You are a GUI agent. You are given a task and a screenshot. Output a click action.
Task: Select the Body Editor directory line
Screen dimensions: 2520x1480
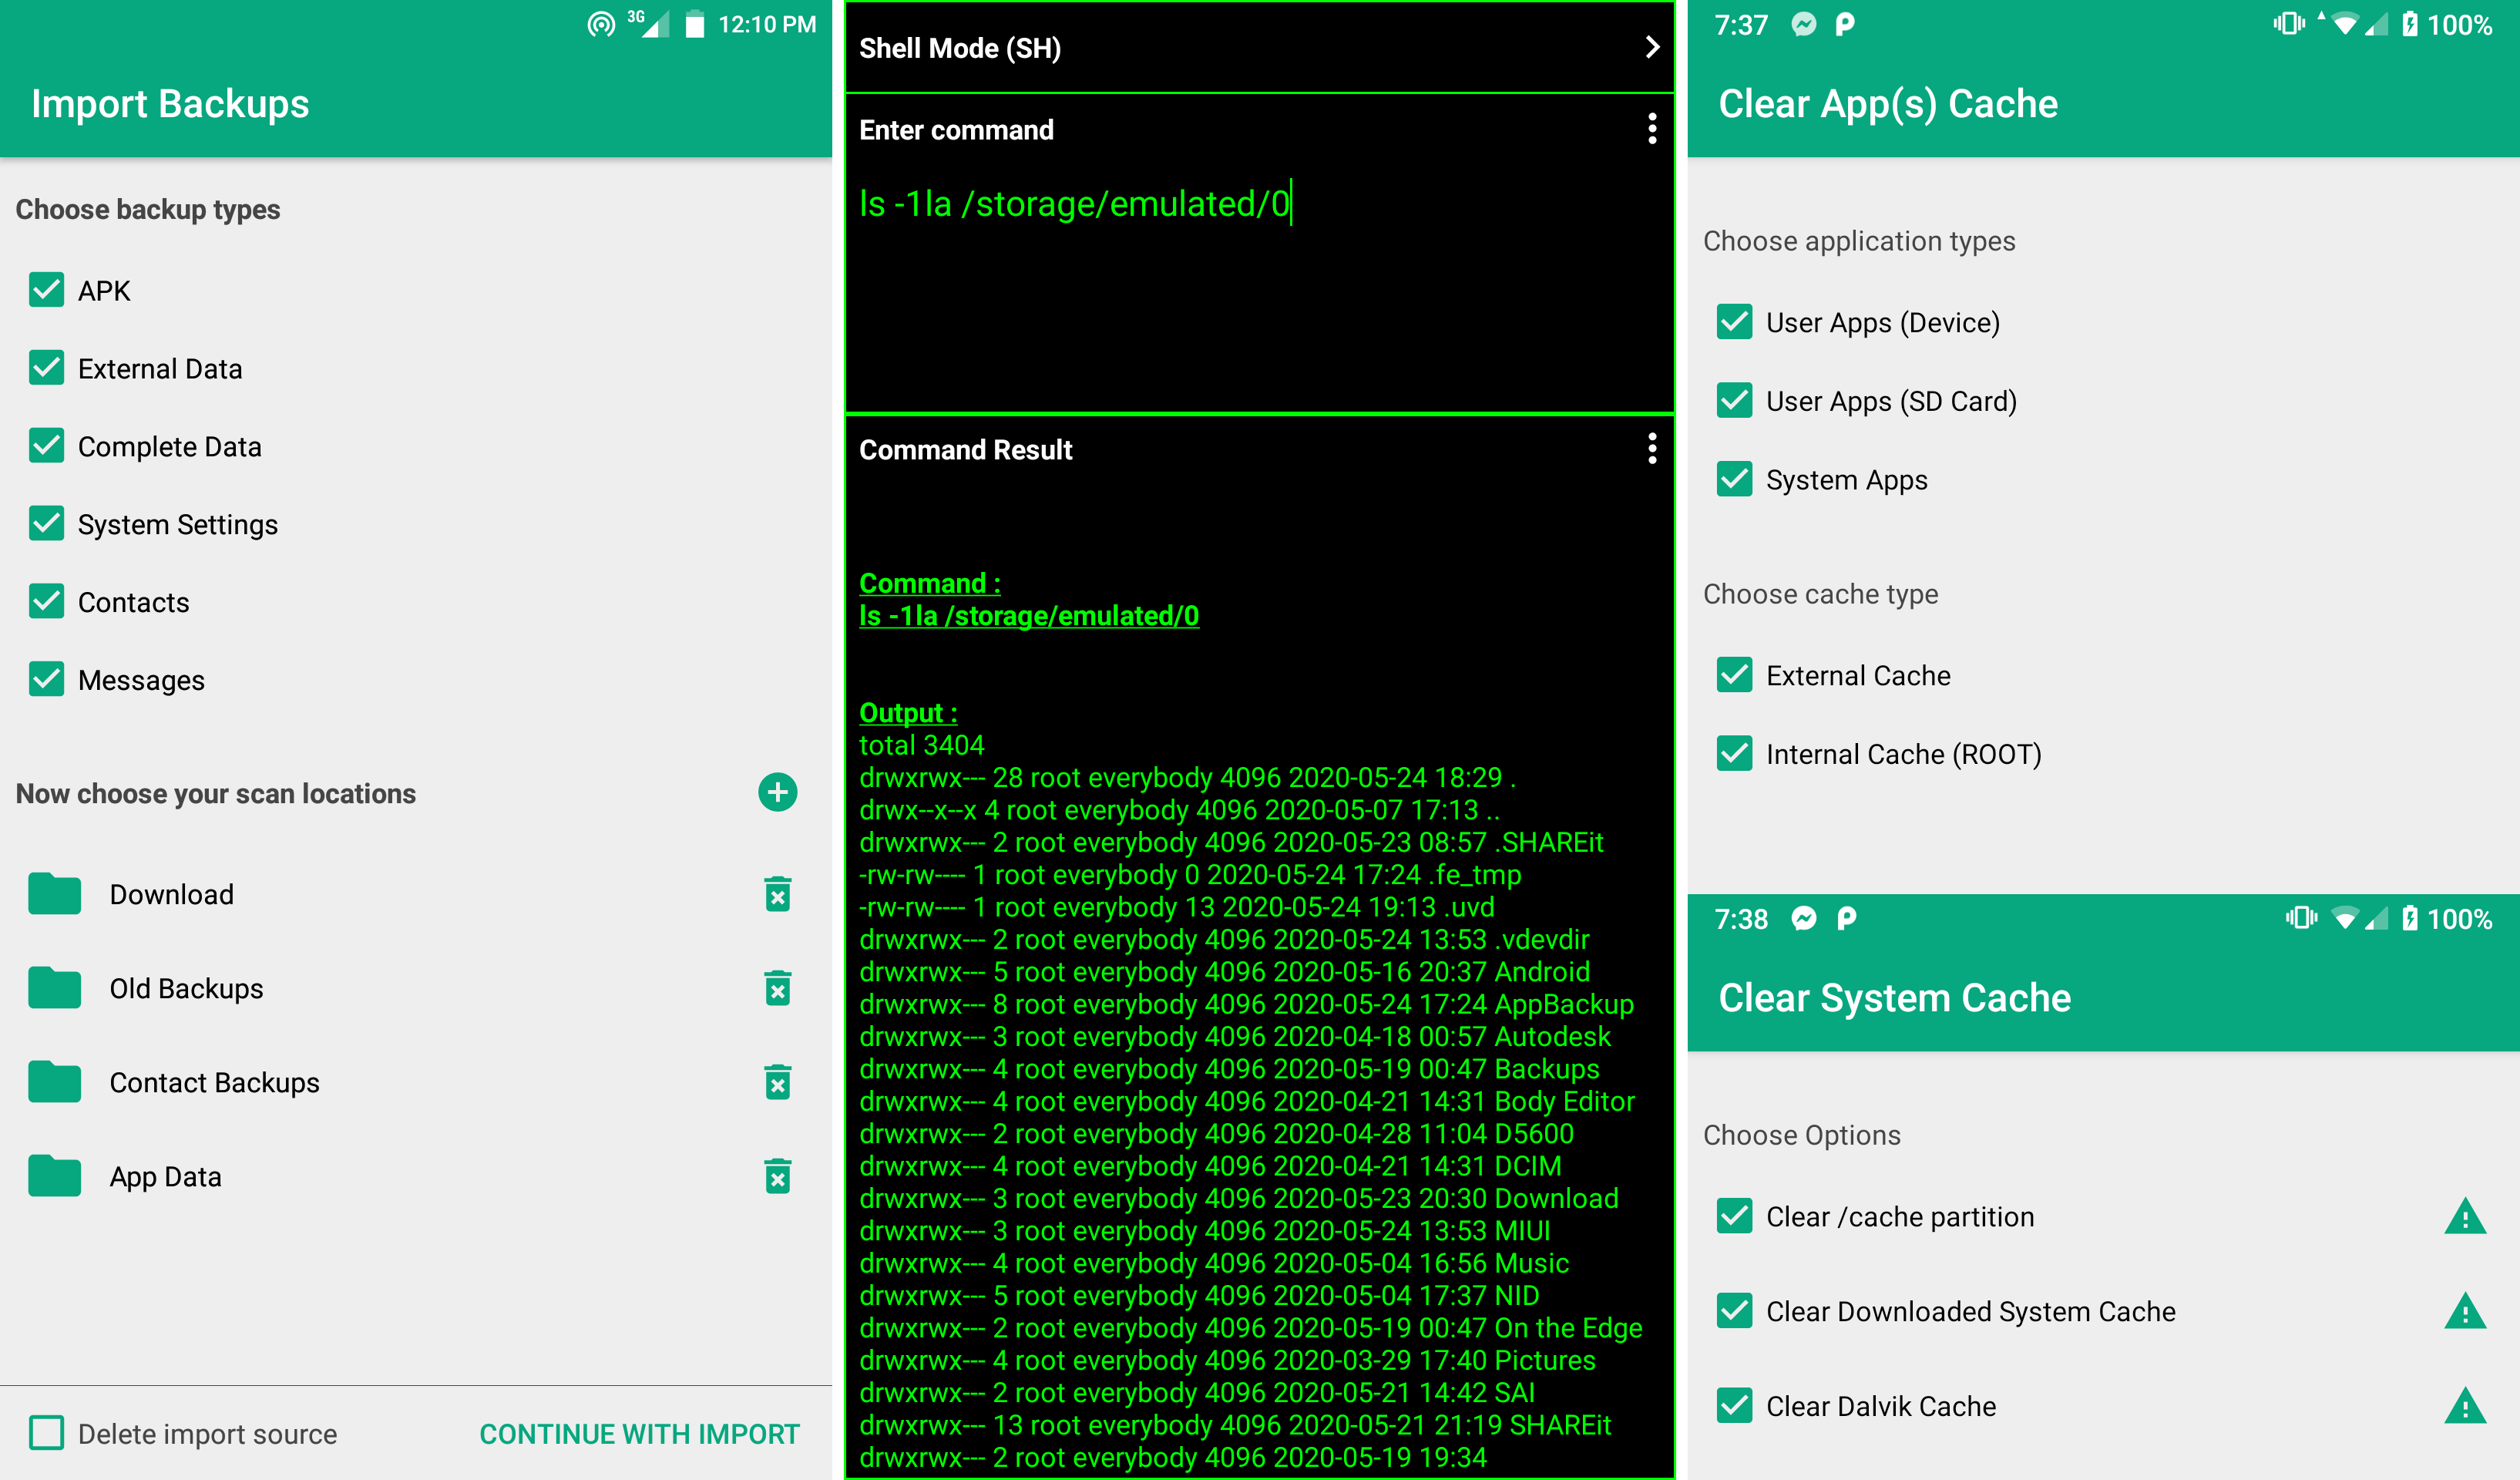point(1247,1101)
